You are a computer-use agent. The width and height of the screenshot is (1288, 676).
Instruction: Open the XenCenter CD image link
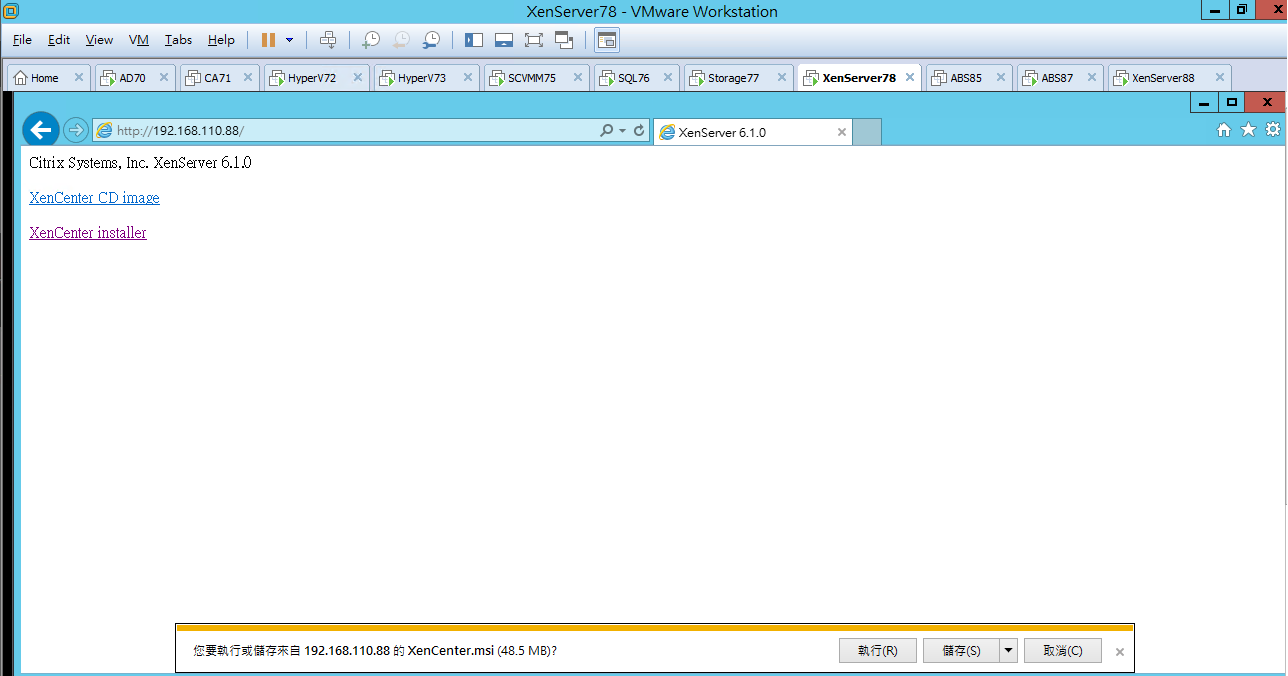pos(94,198)
